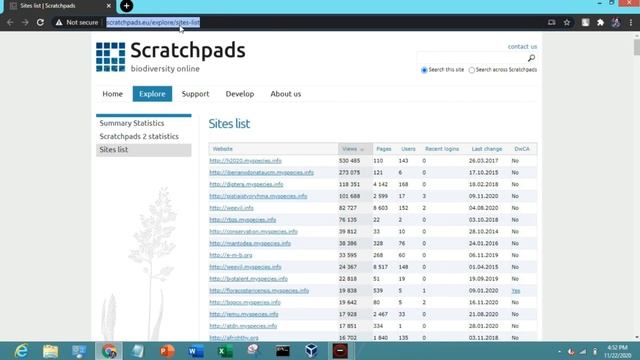This screenshot has width=640, height=360.
Task: Open Word from the taskbar
Action: point(196,351)
